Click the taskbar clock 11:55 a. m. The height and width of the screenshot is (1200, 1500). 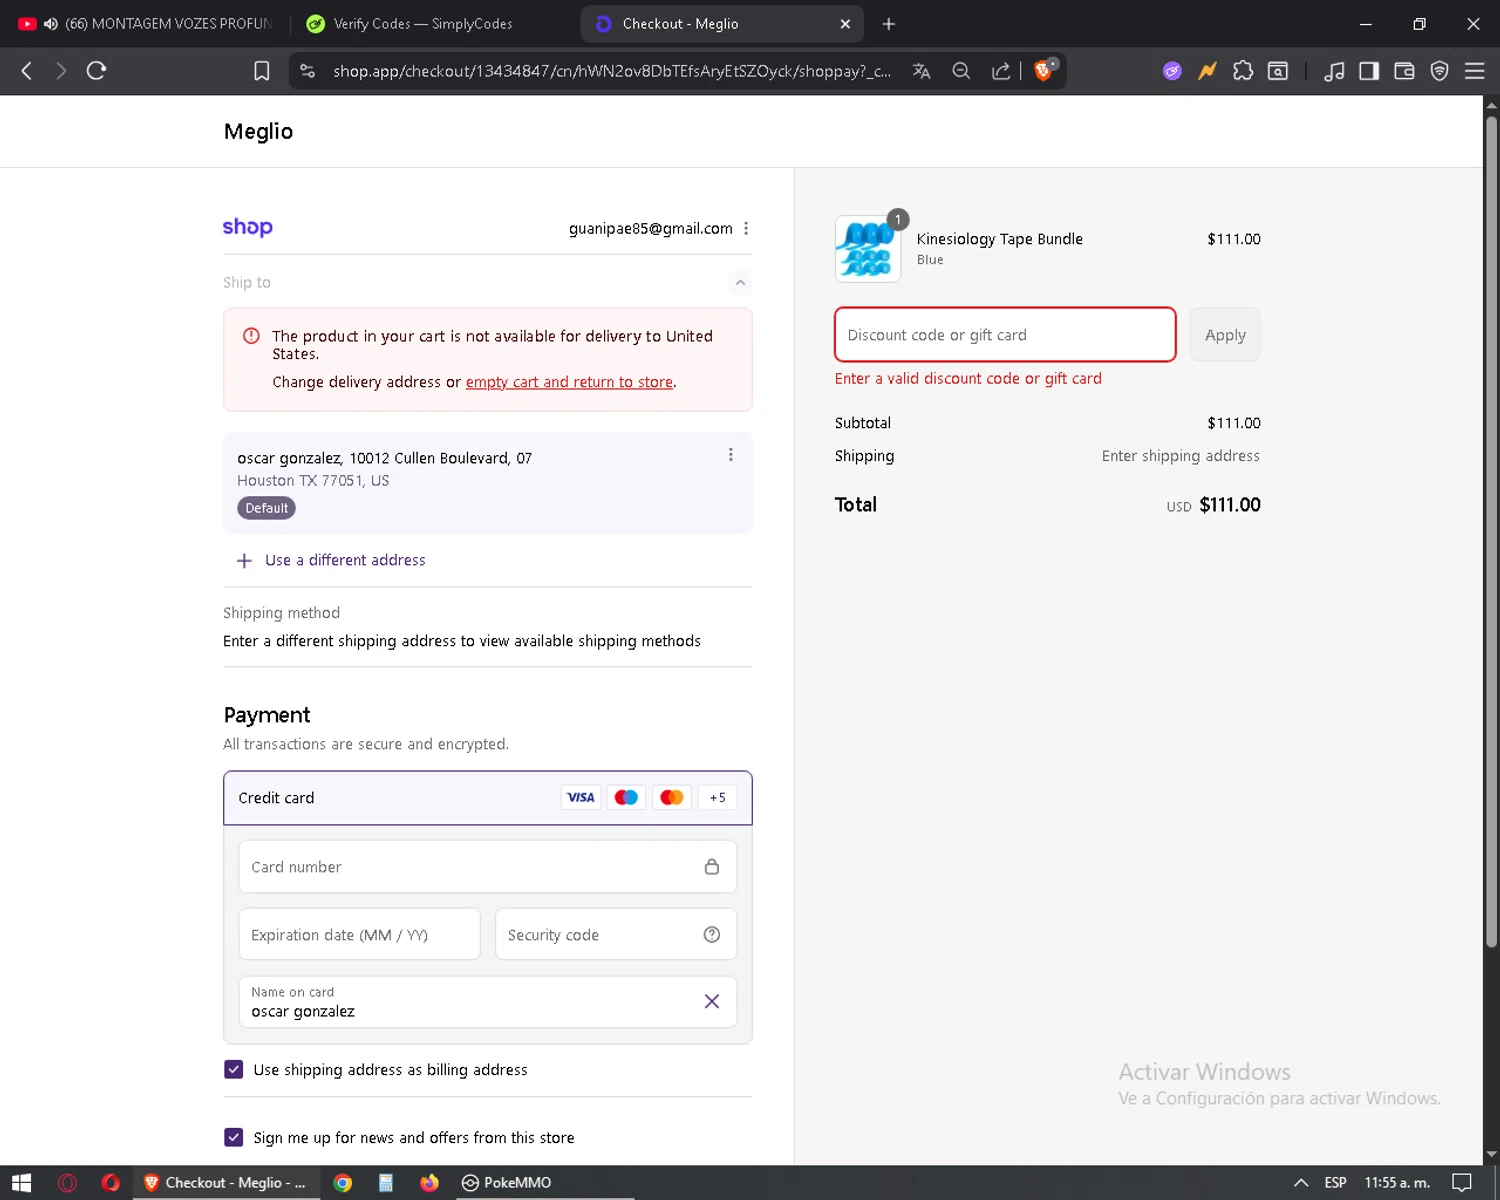point(1397,1183)
